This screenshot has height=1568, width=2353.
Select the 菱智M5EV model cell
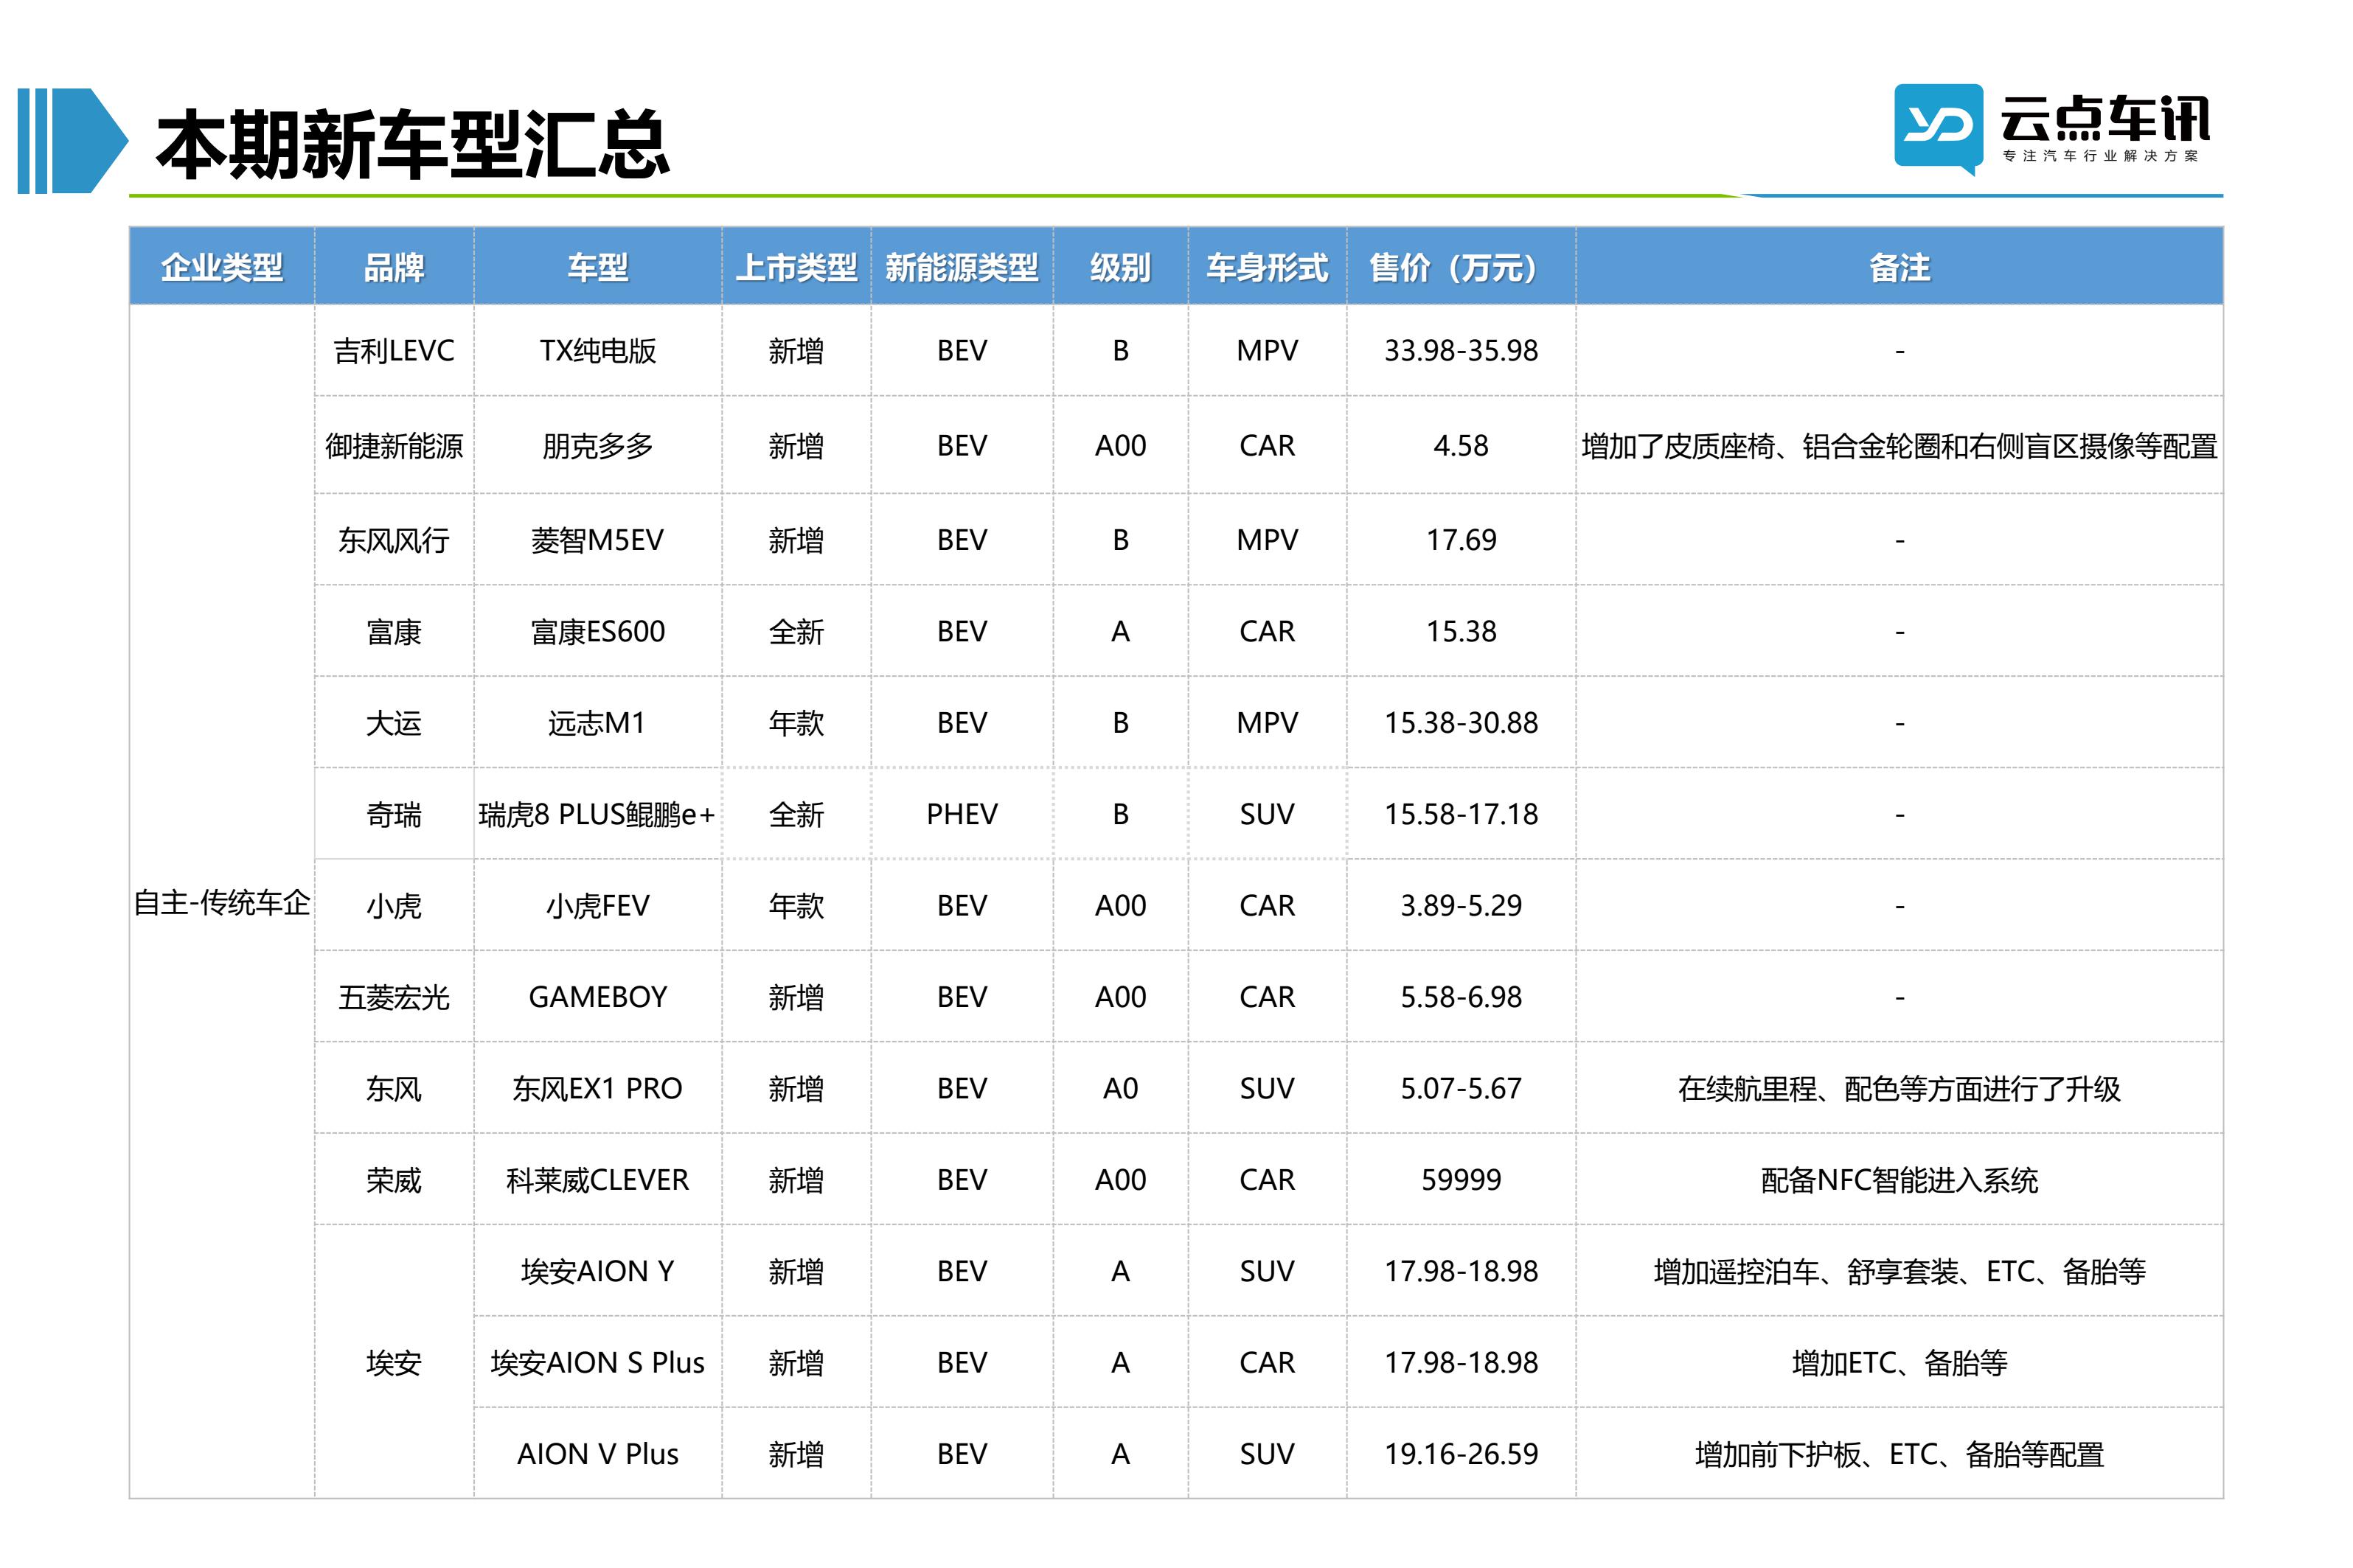598,540
